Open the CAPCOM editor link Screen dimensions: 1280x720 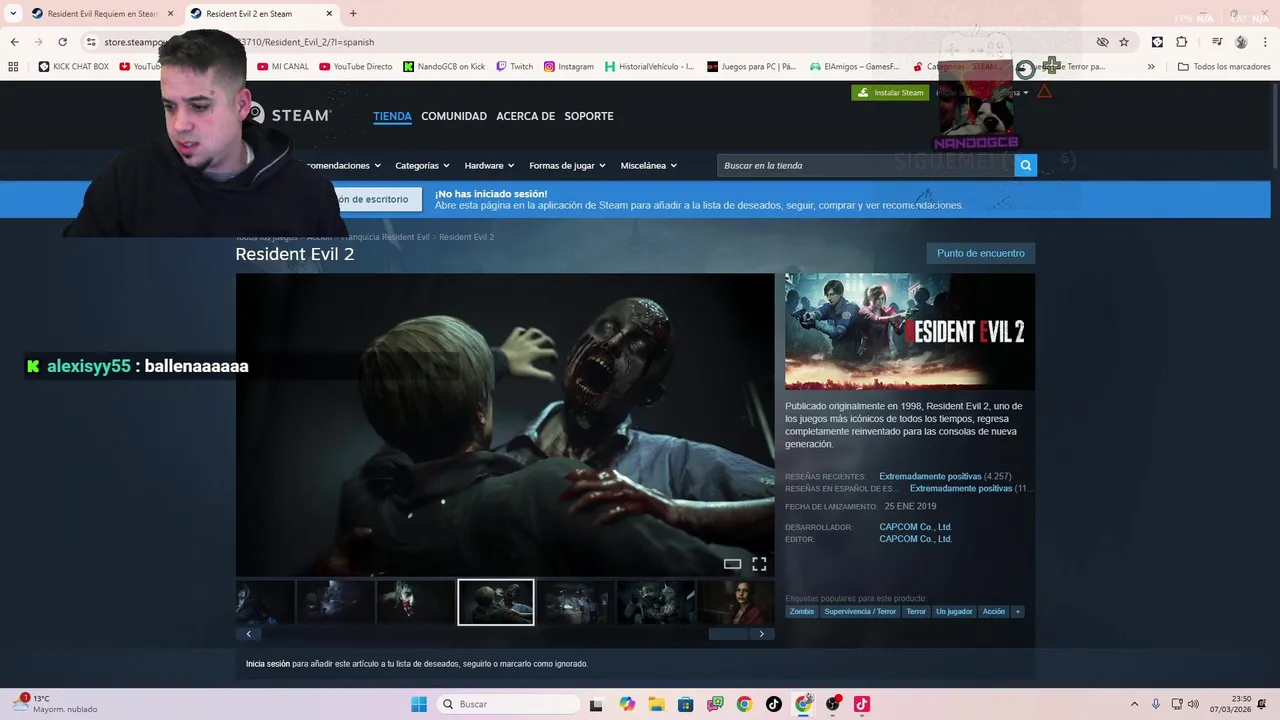click(915, 539)
